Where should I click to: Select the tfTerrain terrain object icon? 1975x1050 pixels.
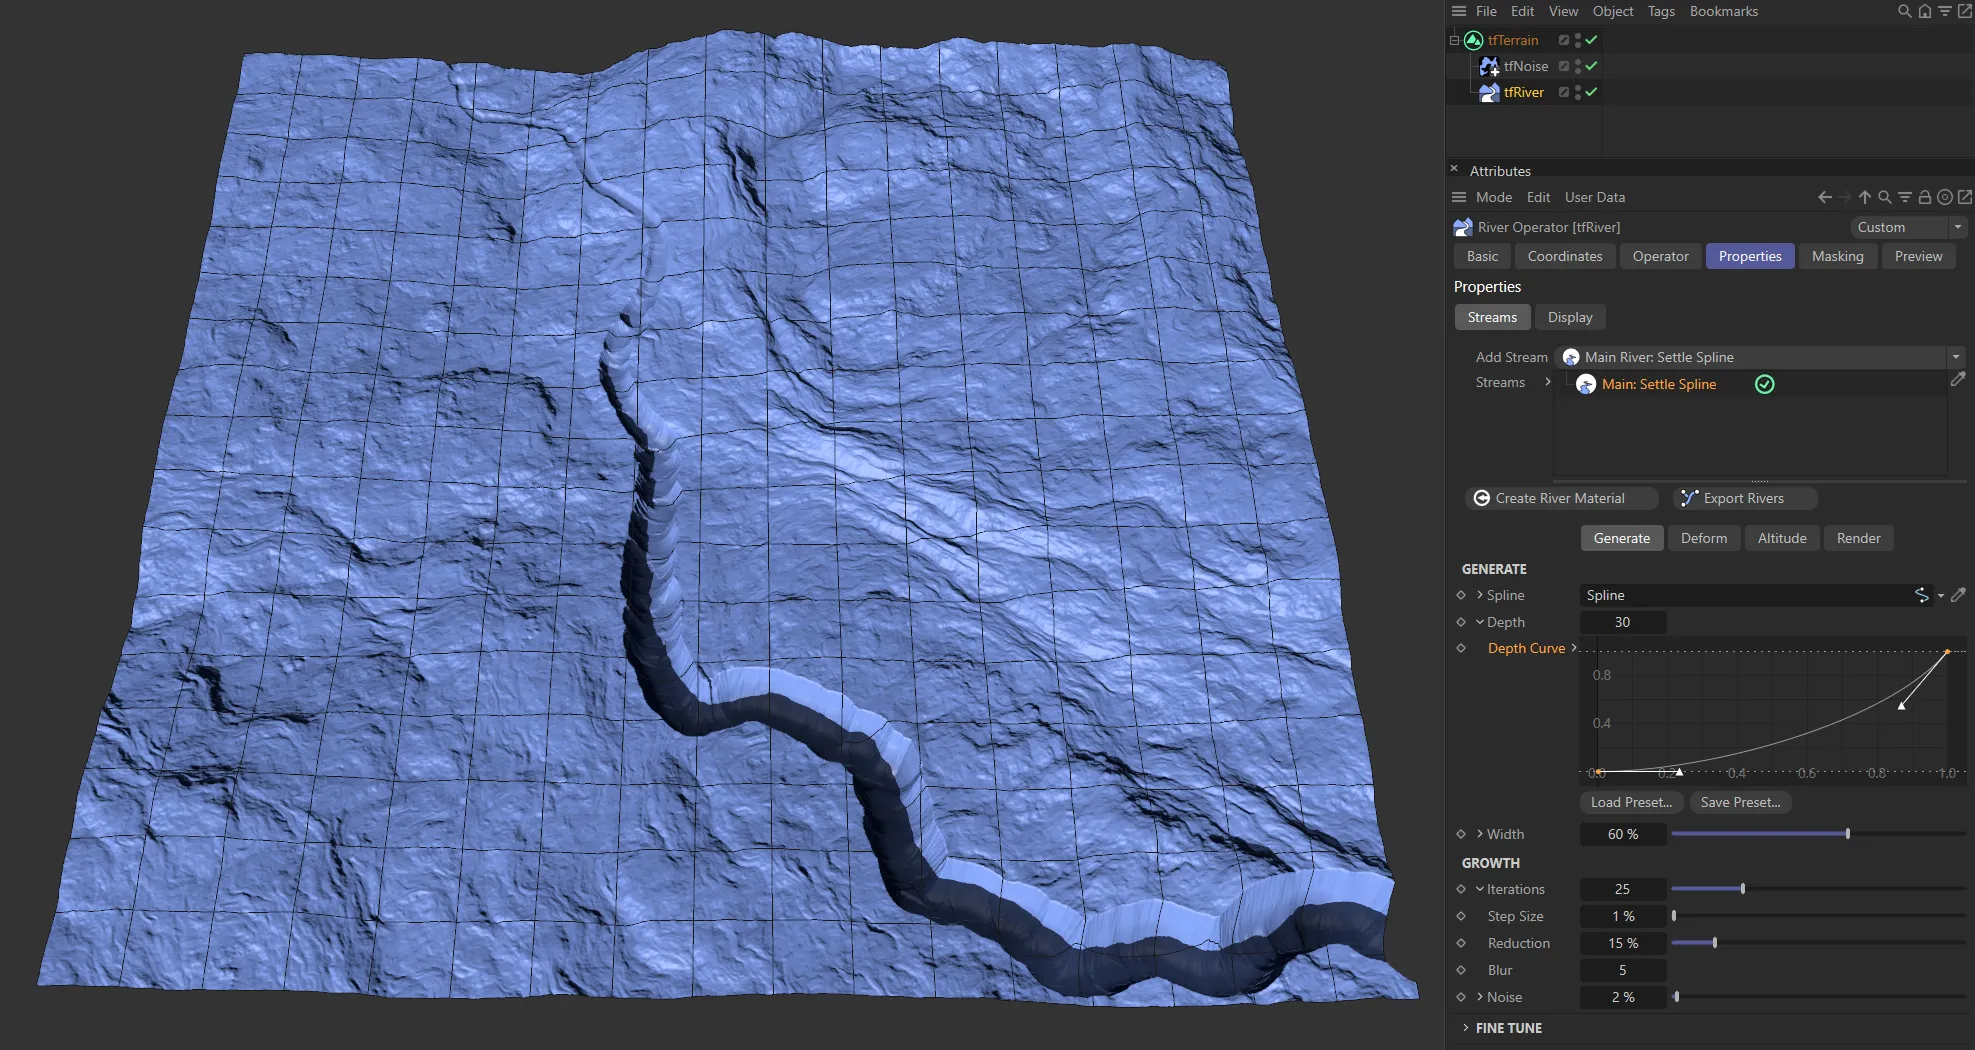coord(1473,40)
